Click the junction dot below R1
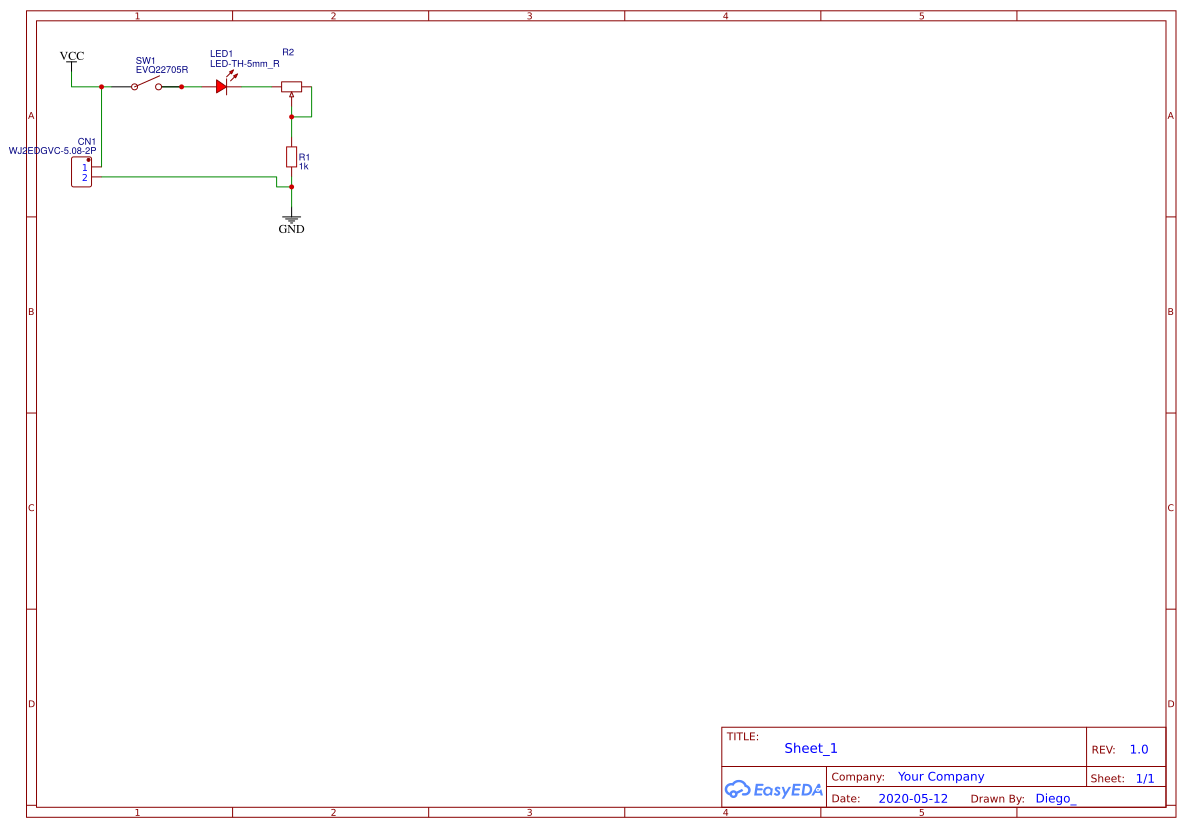The height and width of the screenshot is (828, 1186). click(291, 187)
